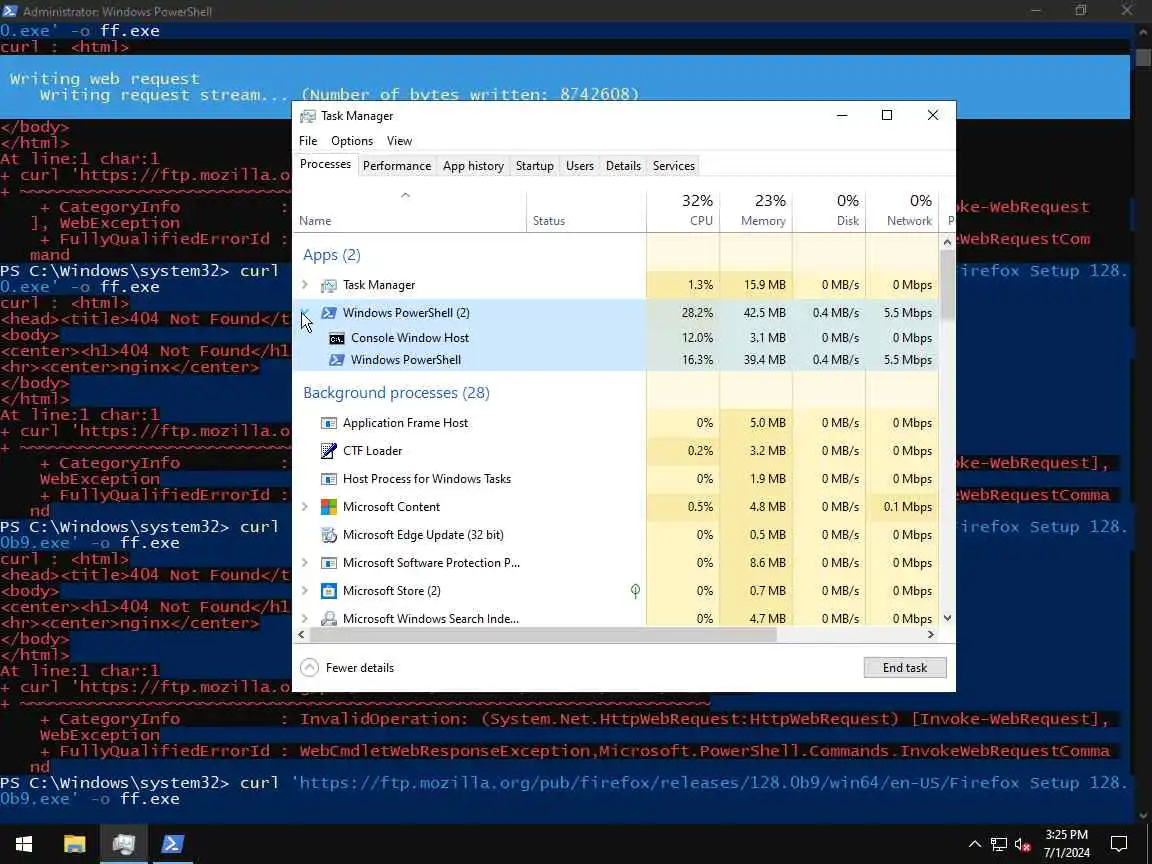Show hidden system tray icons
Image resolution: width=1152 pixels, height=864 pixels.
point(975,844)
